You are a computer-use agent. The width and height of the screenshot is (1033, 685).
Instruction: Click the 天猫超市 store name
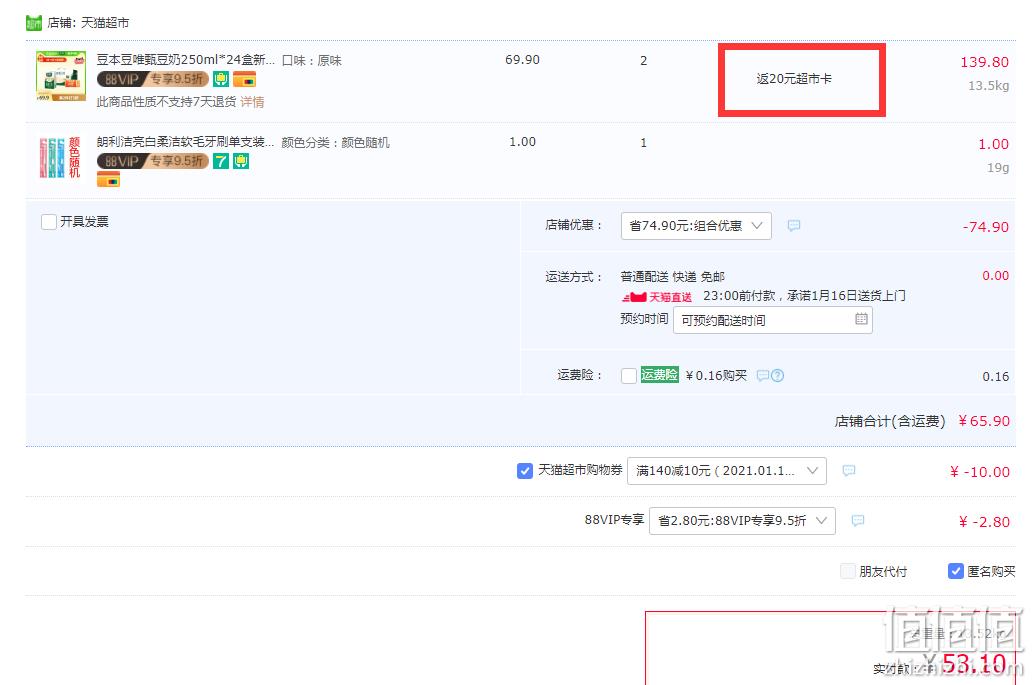pos(105,23)
